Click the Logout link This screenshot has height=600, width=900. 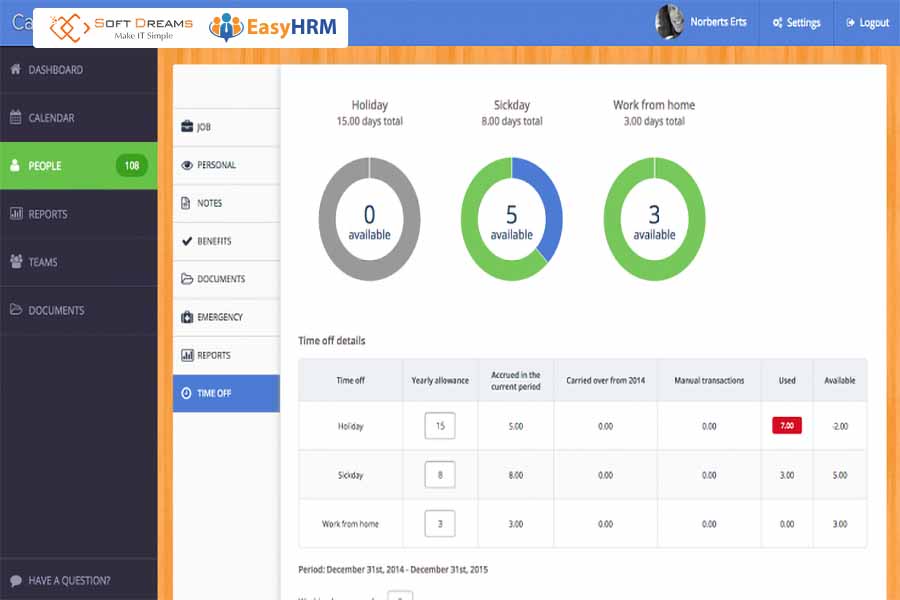coord(867,23)
